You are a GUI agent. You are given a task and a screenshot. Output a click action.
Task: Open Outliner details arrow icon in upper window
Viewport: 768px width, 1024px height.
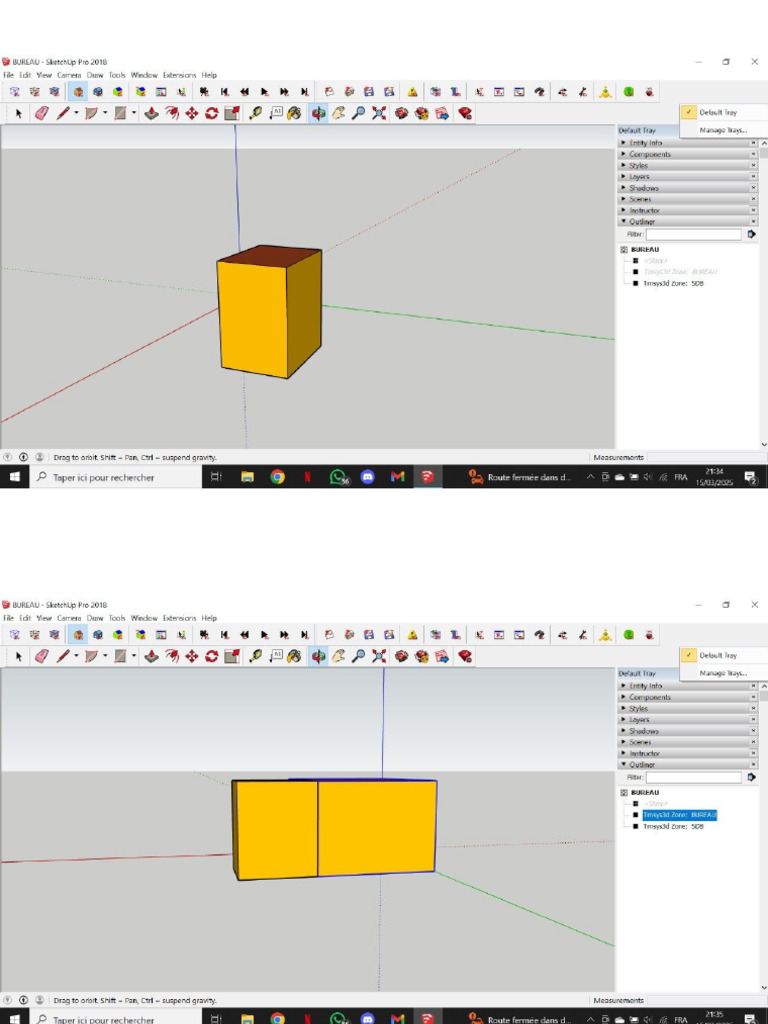751,234
